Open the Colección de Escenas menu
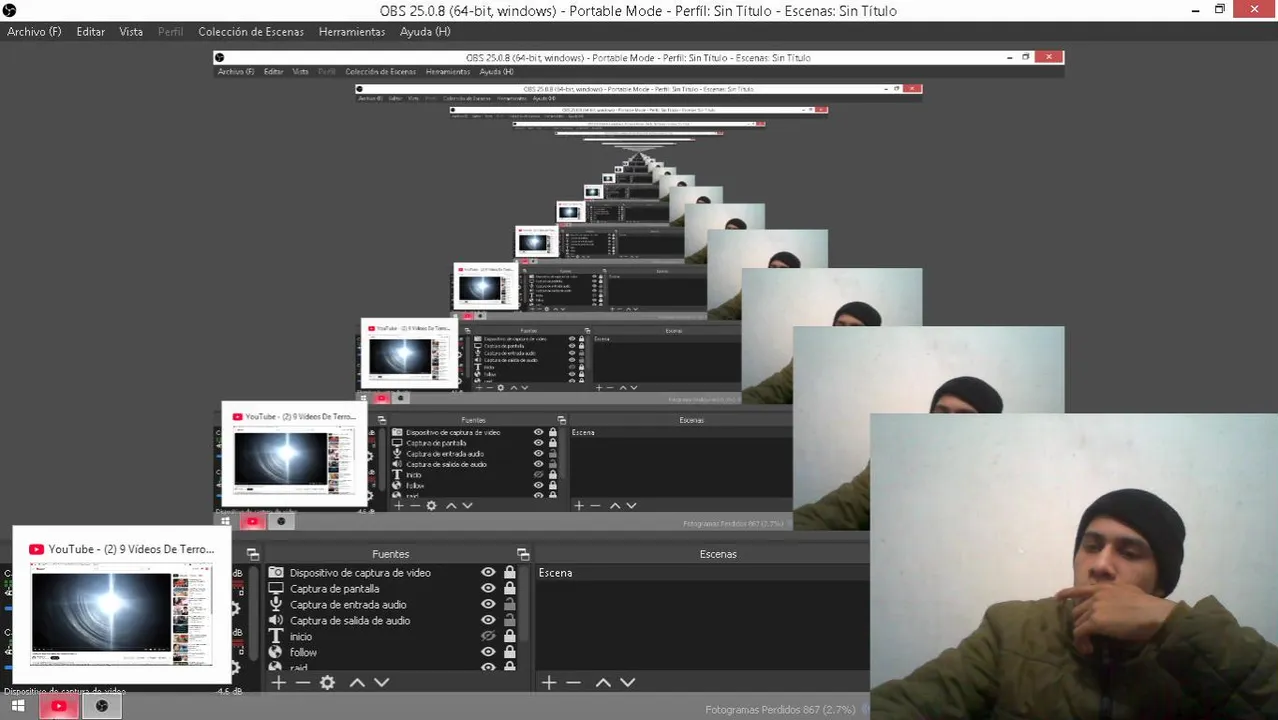The height and width of the screenshot is (720, 1278). [x=251, y=32]
